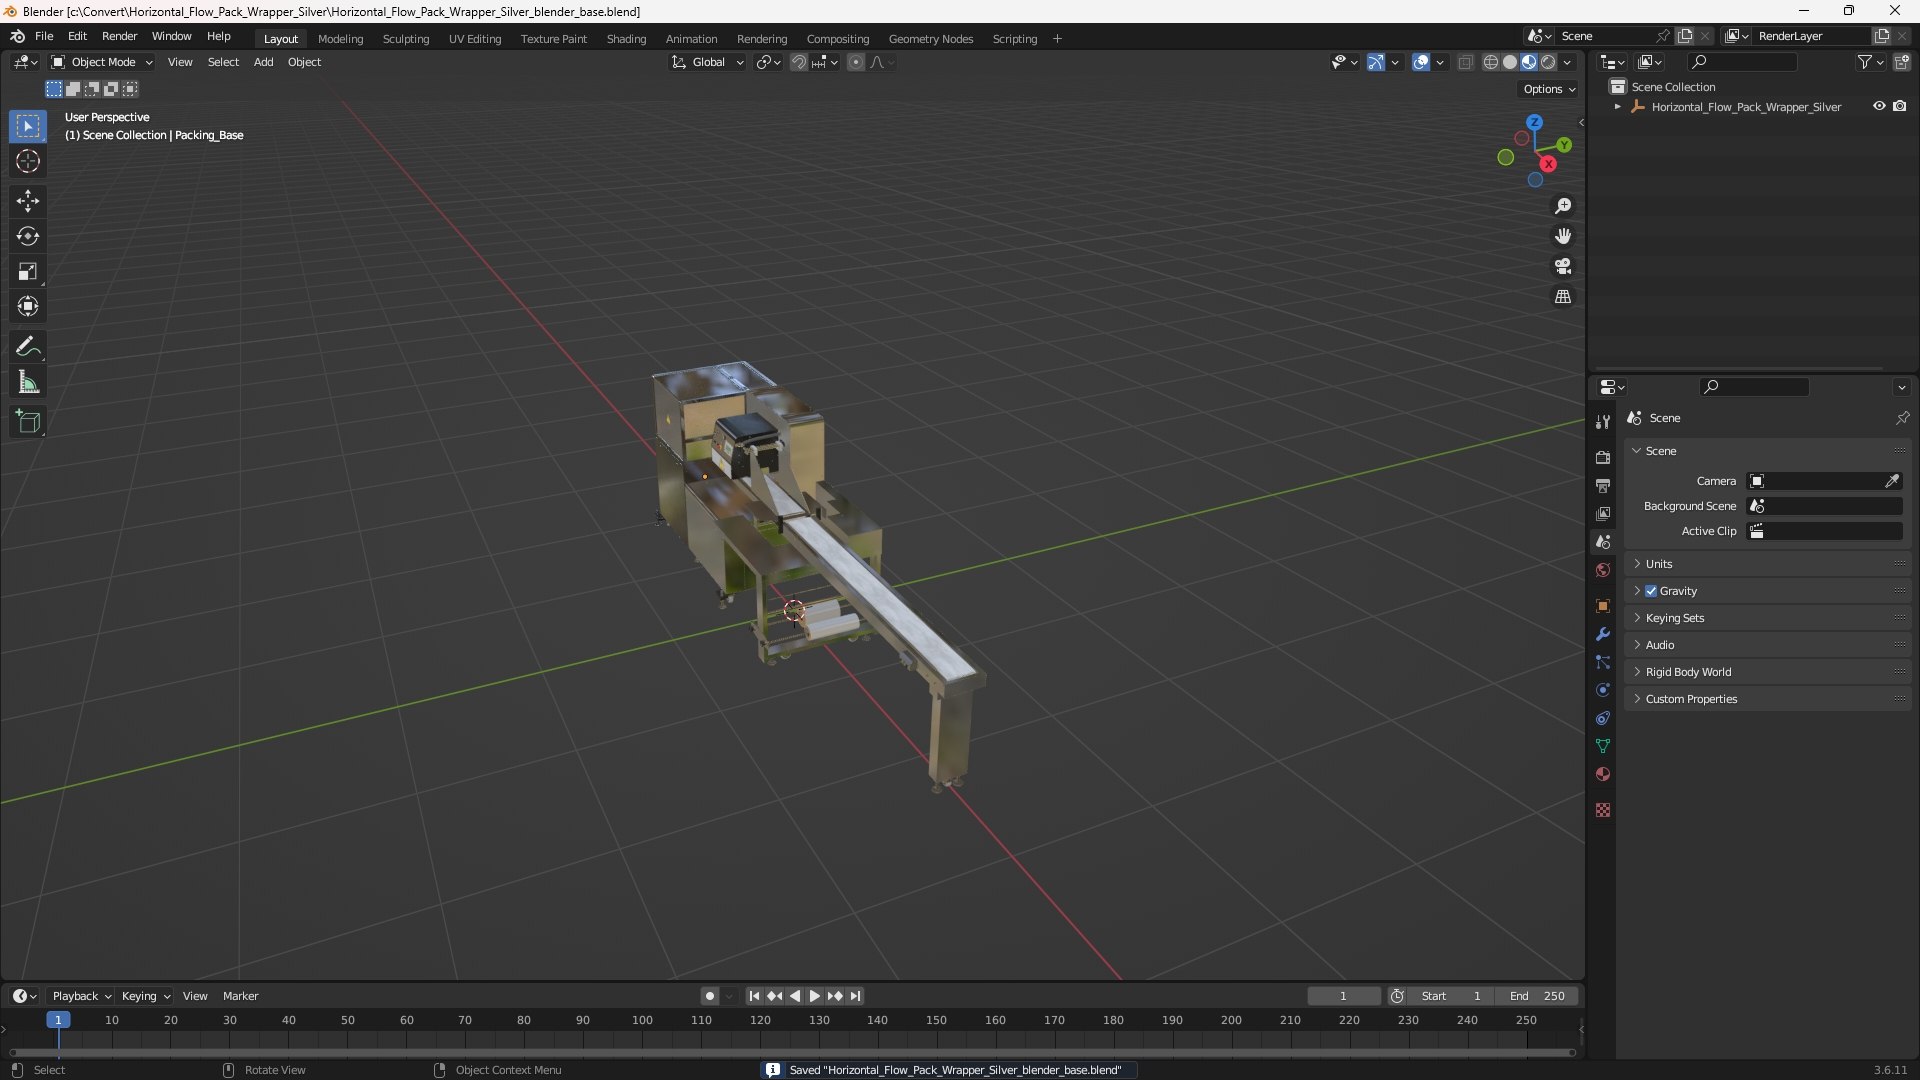Click the viewport Options button
Viewport: 1920px width, 1080px height.
(1548, 89)
